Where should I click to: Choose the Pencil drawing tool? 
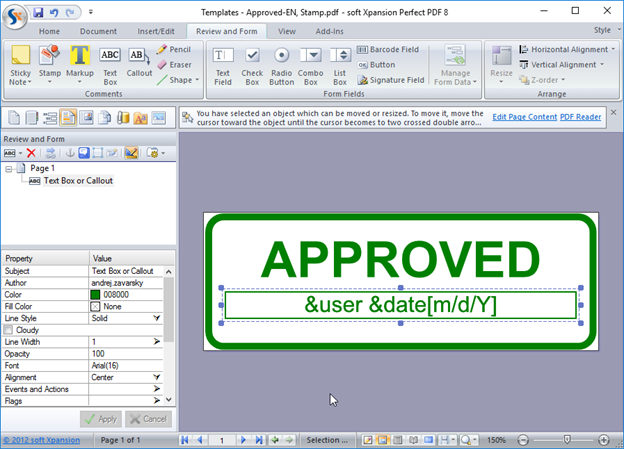[173, 49]
